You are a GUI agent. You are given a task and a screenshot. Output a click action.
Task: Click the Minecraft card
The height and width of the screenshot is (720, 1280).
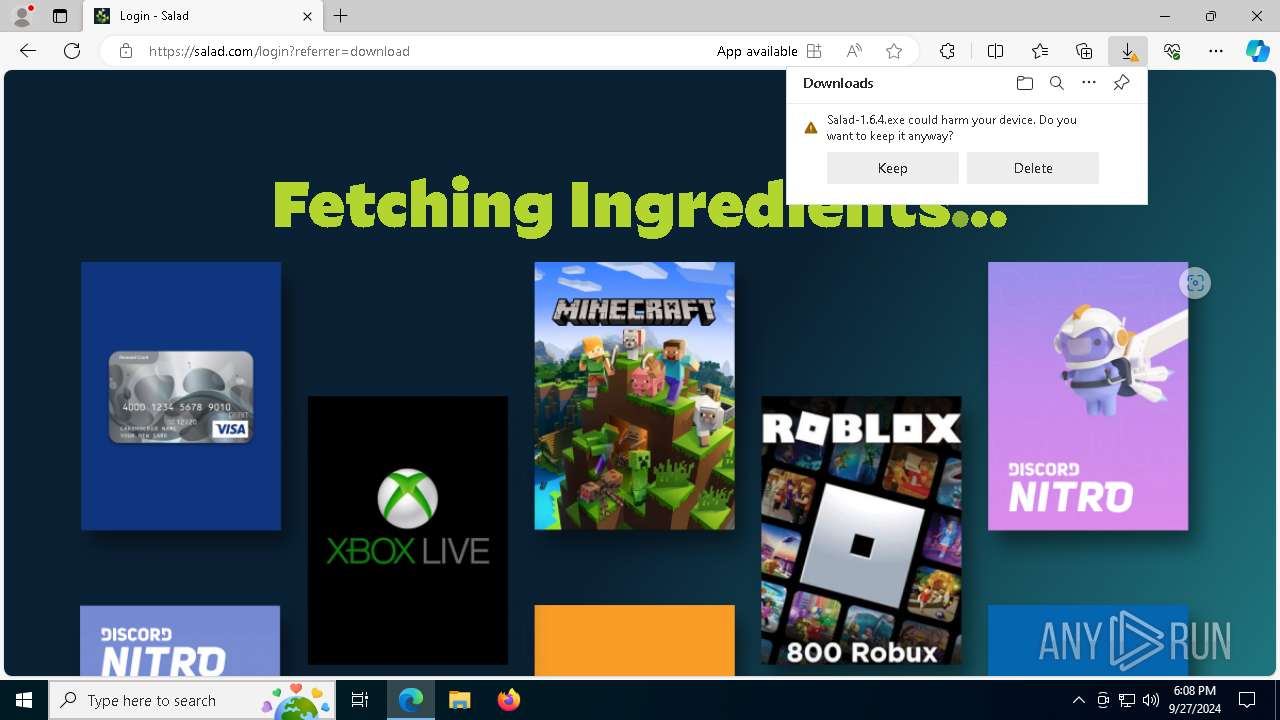coord(634,396)
